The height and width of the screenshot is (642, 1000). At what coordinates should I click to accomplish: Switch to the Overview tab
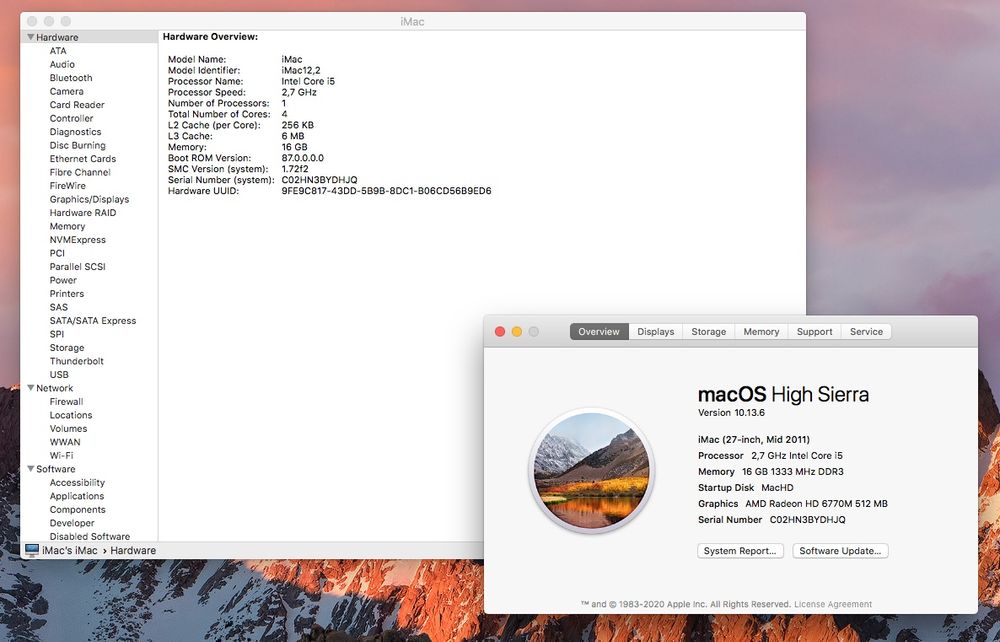pyautogui.click(x=599, y=332)
